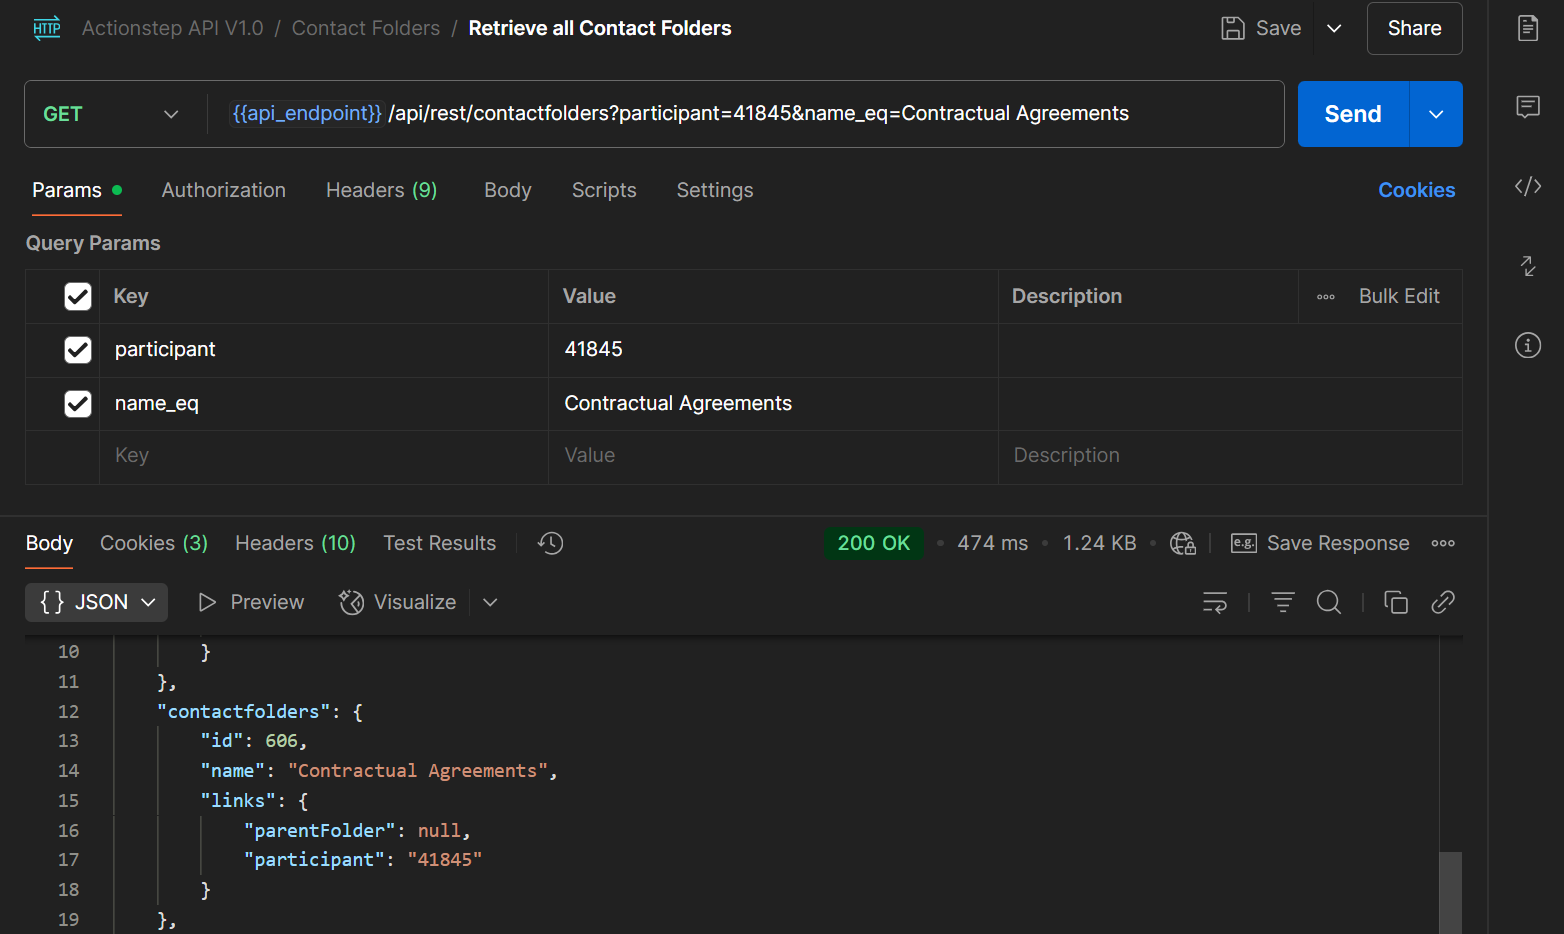Viewport: 1564px width, 934px height.
Task: Open the response Headers (10) tab
Action: [x=295, y=543]
